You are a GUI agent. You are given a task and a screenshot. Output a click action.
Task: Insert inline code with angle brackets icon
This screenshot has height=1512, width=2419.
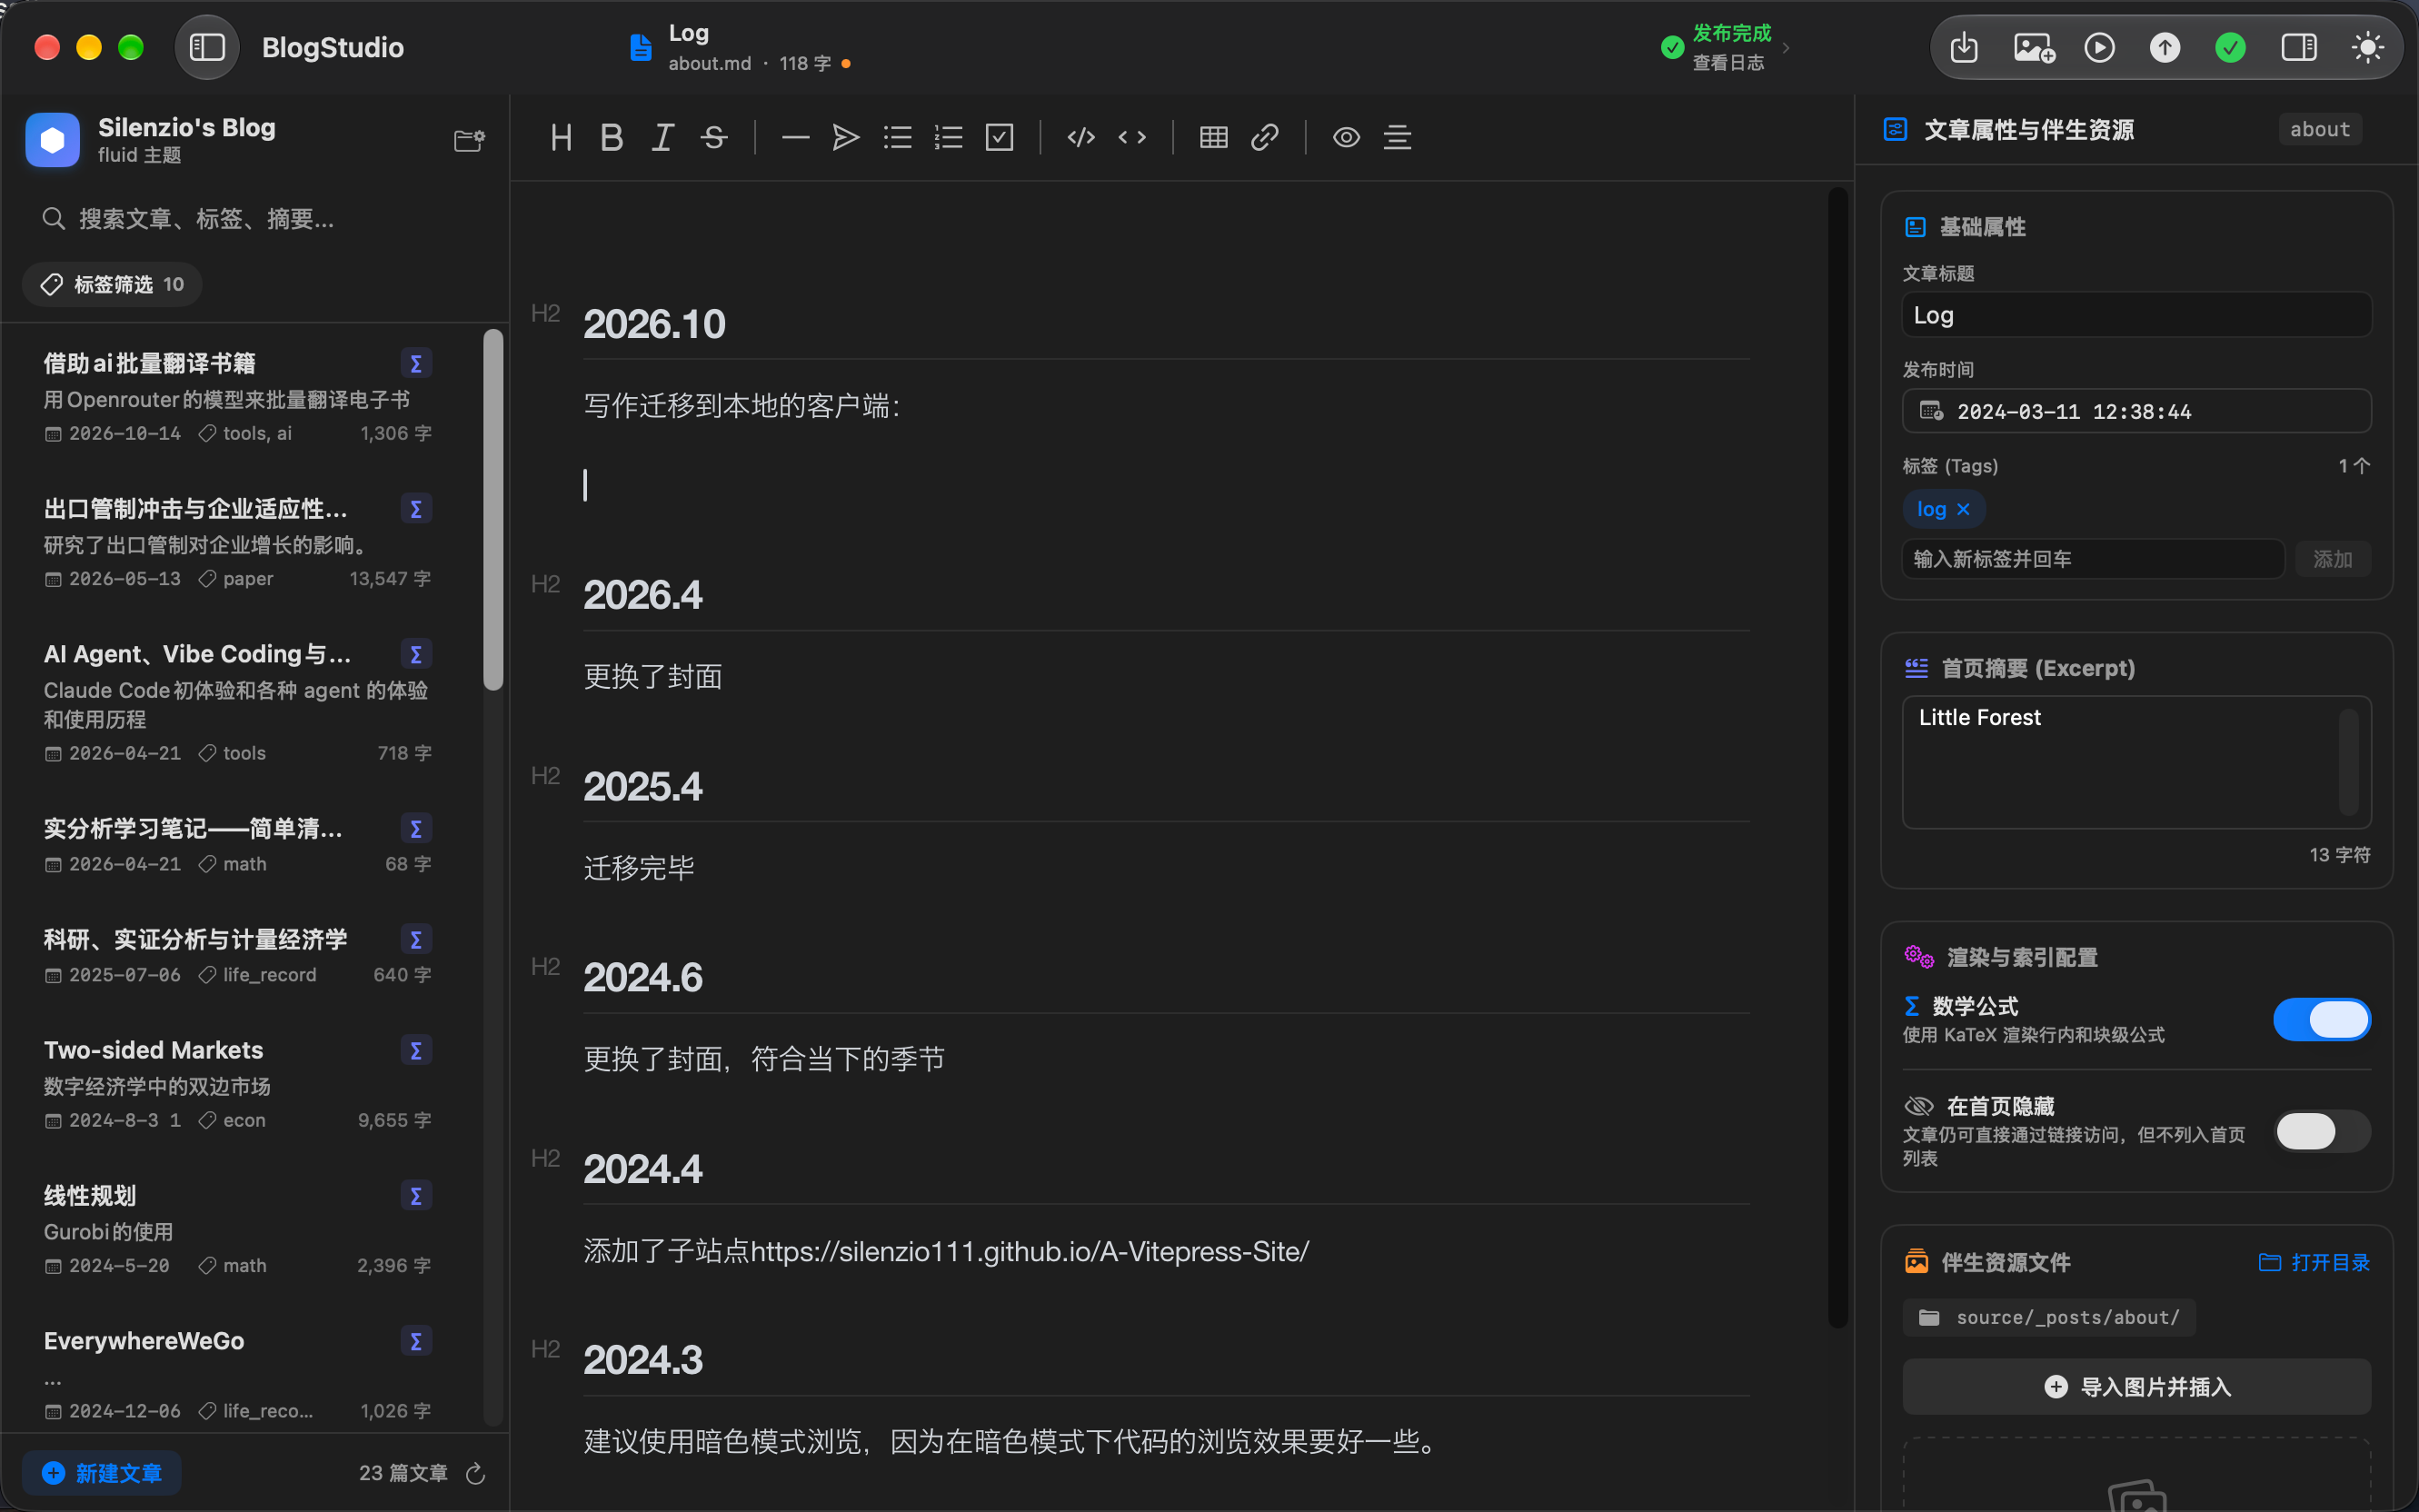(x=1132, y=137)
